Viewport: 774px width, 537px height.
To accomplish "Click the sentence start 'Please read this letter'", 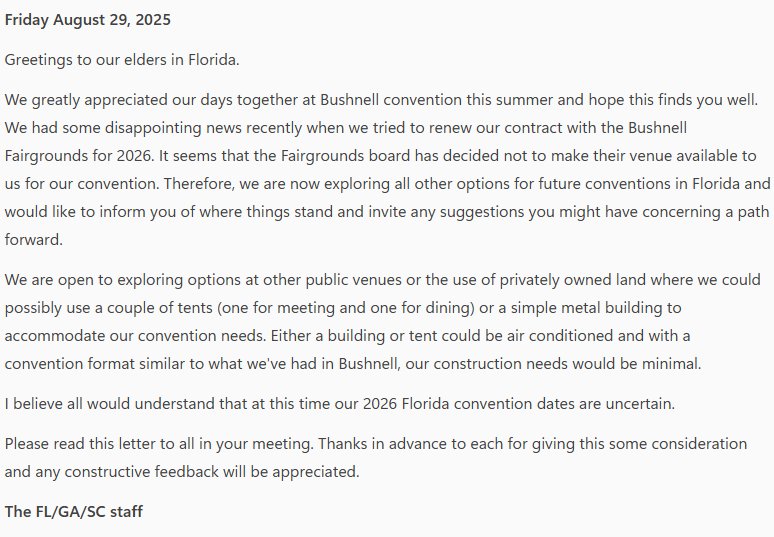I will coord(86,443).
